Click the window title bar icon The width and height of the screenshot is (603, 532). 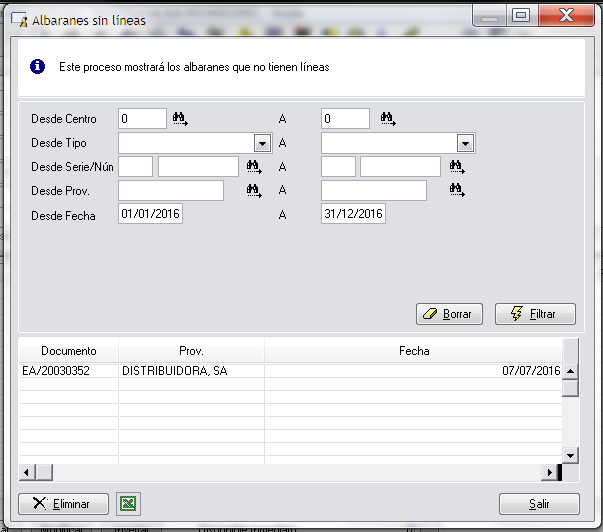19,20
